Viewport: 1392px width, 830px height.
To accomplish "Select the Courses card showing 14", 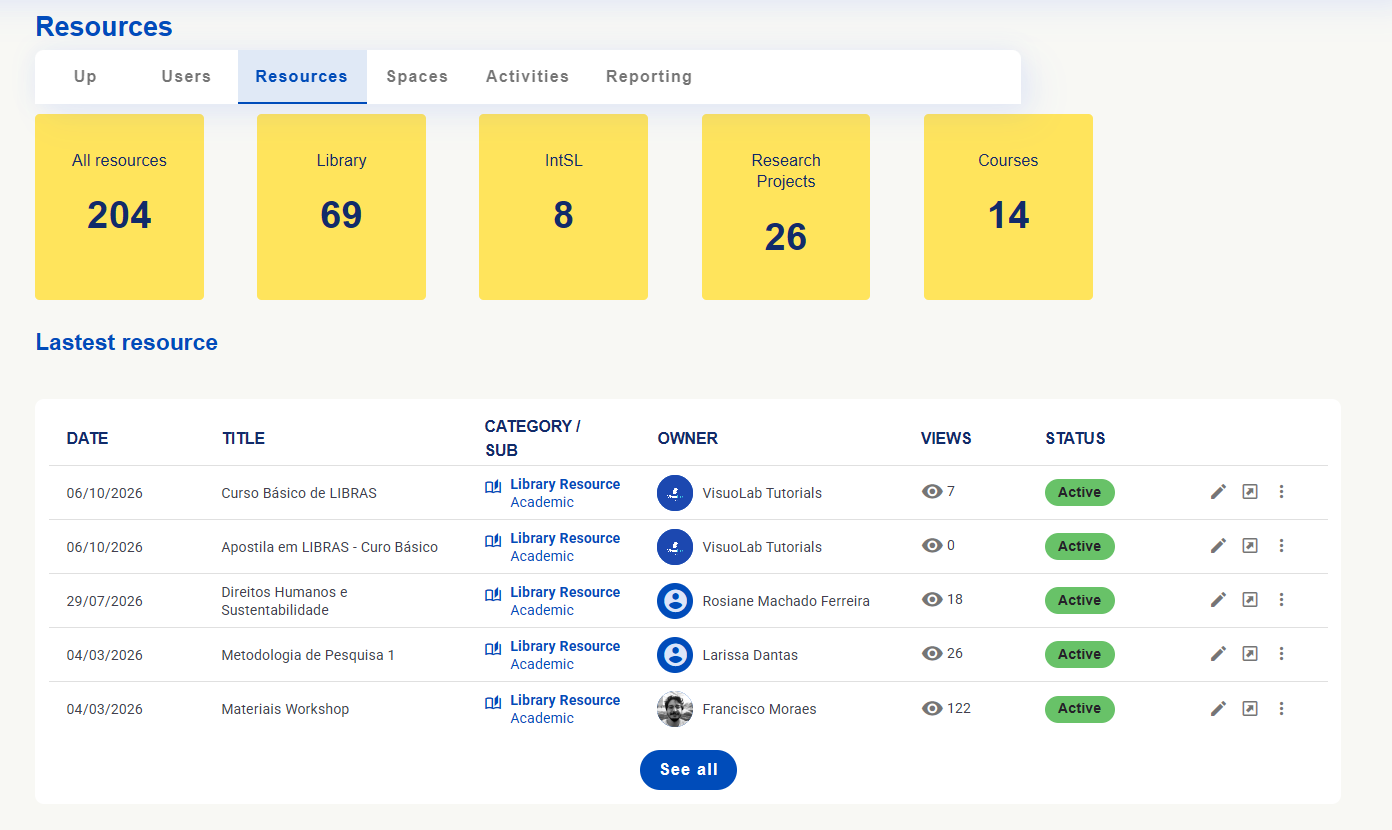I will tap(1008, 207).
